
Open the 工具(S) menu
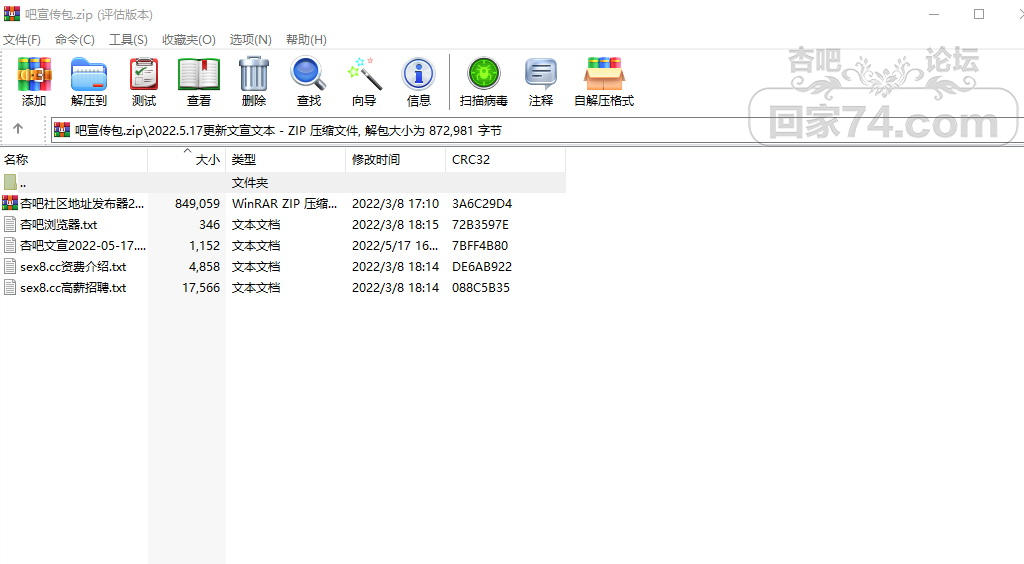(x=128, y=40)
